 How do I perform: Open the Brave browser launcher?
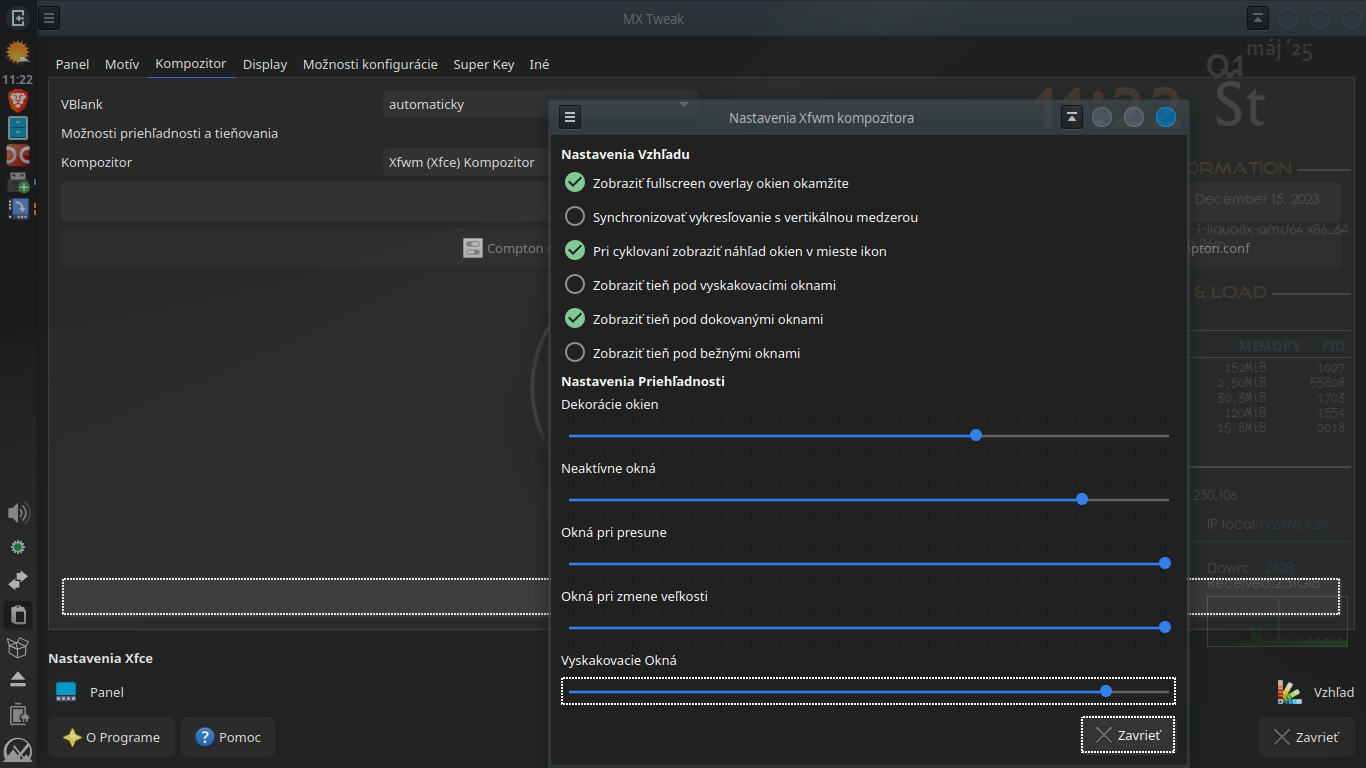pyautogui.click(x=18, y=100)
